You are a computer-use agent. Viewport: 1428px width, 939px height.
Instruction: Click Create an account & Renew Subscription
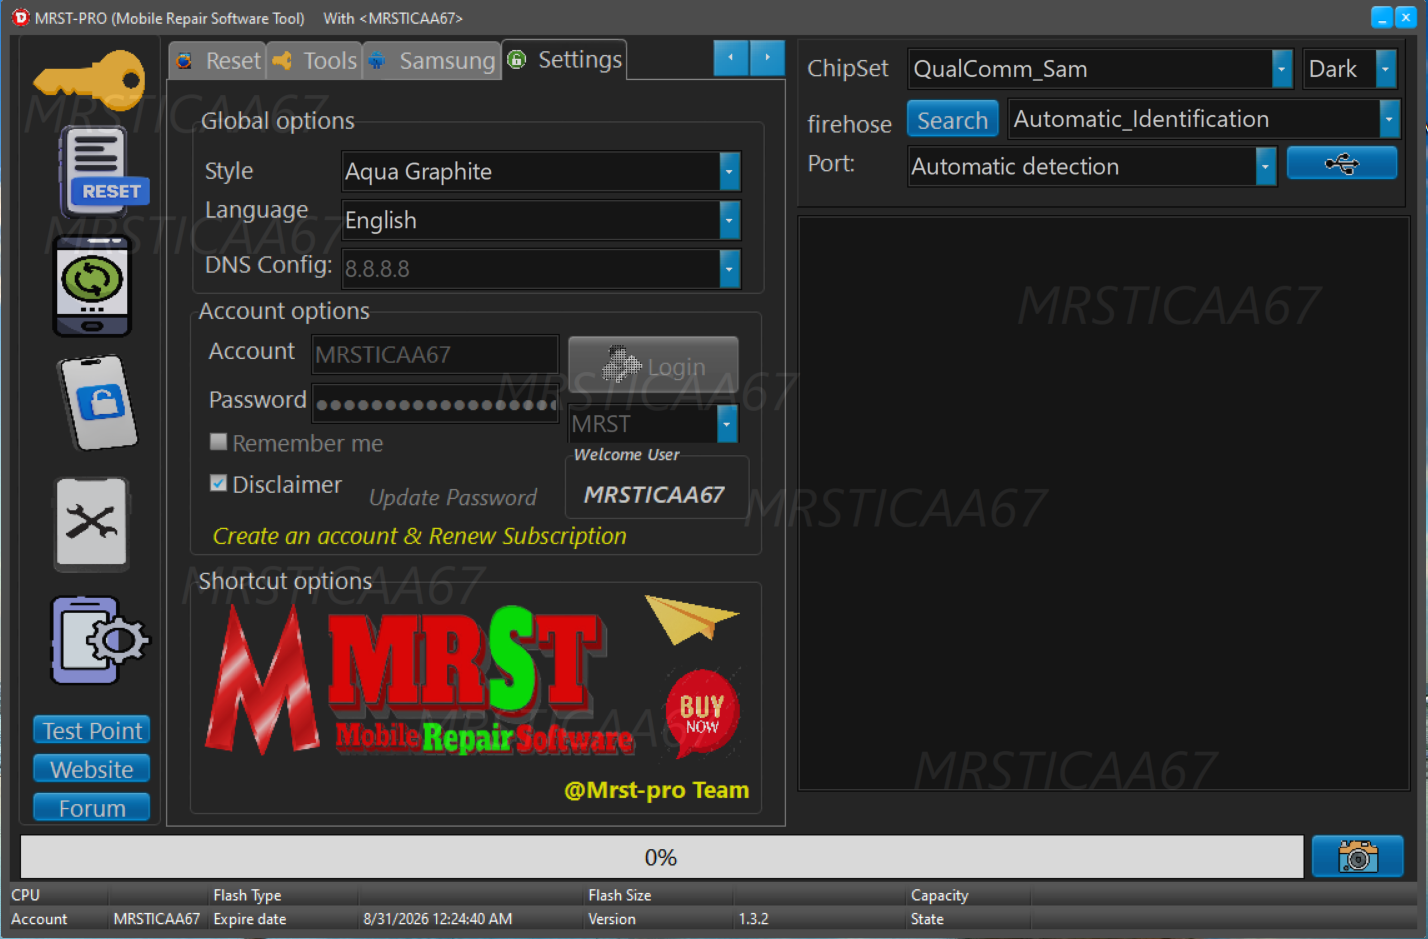pyautogui.click(x=420, y=536)
